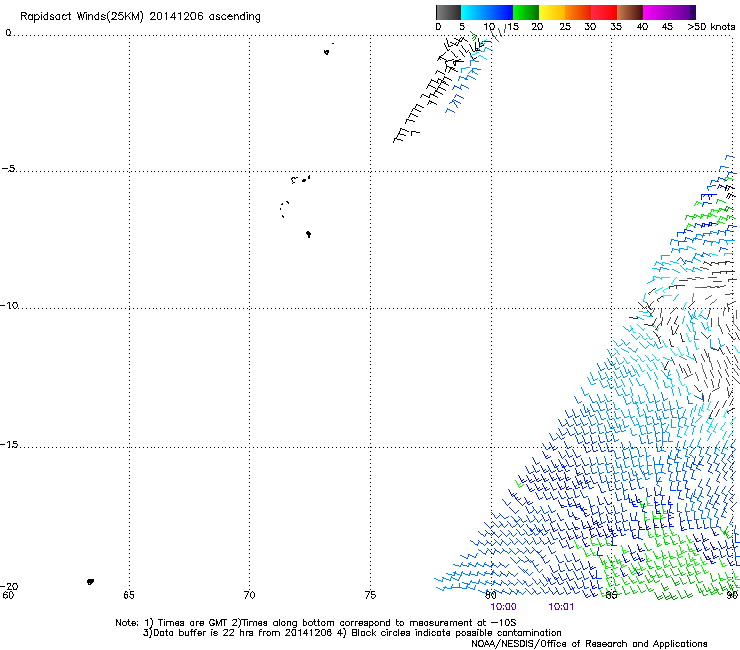Click the dark purple 45-50 knots segment

pyautogui.click(x=682, y=12)
